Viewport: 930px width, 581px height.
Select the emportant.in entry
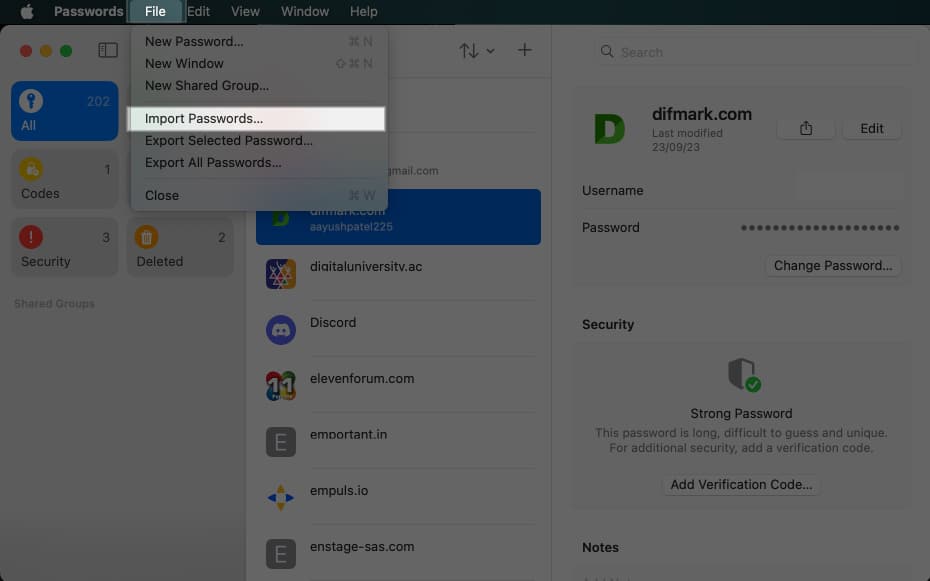[x=399, y=441]
